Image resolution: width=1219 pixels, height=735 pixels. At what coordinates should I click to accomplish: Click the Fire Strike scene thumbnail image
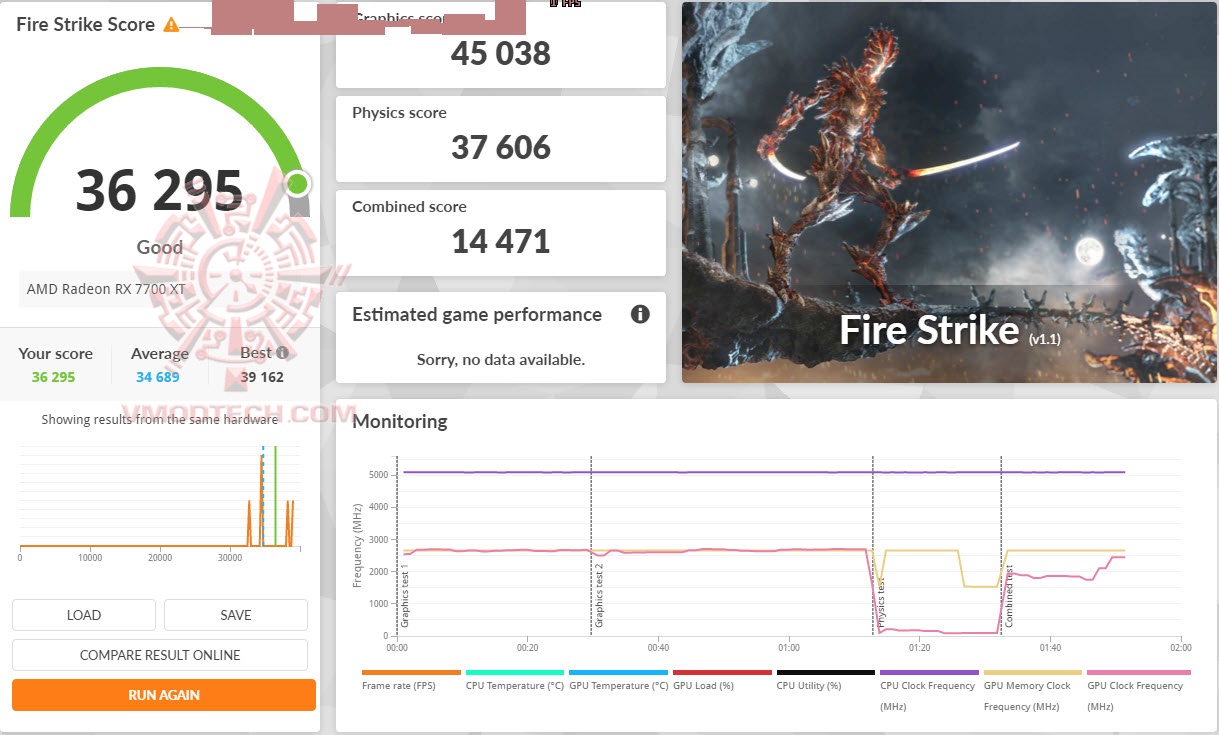(950, 192)
